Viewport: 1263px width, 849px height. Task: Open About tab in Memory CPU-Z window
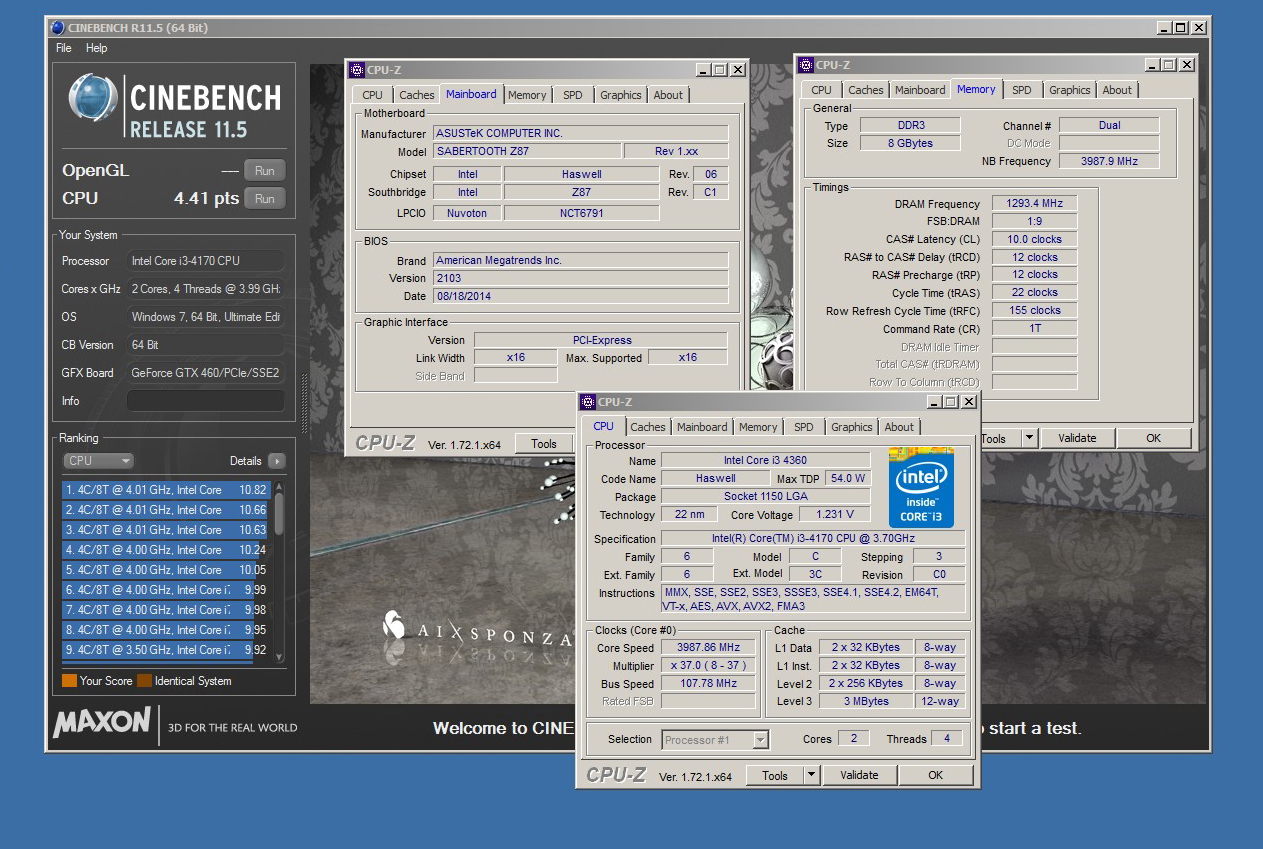(1117, 90)
